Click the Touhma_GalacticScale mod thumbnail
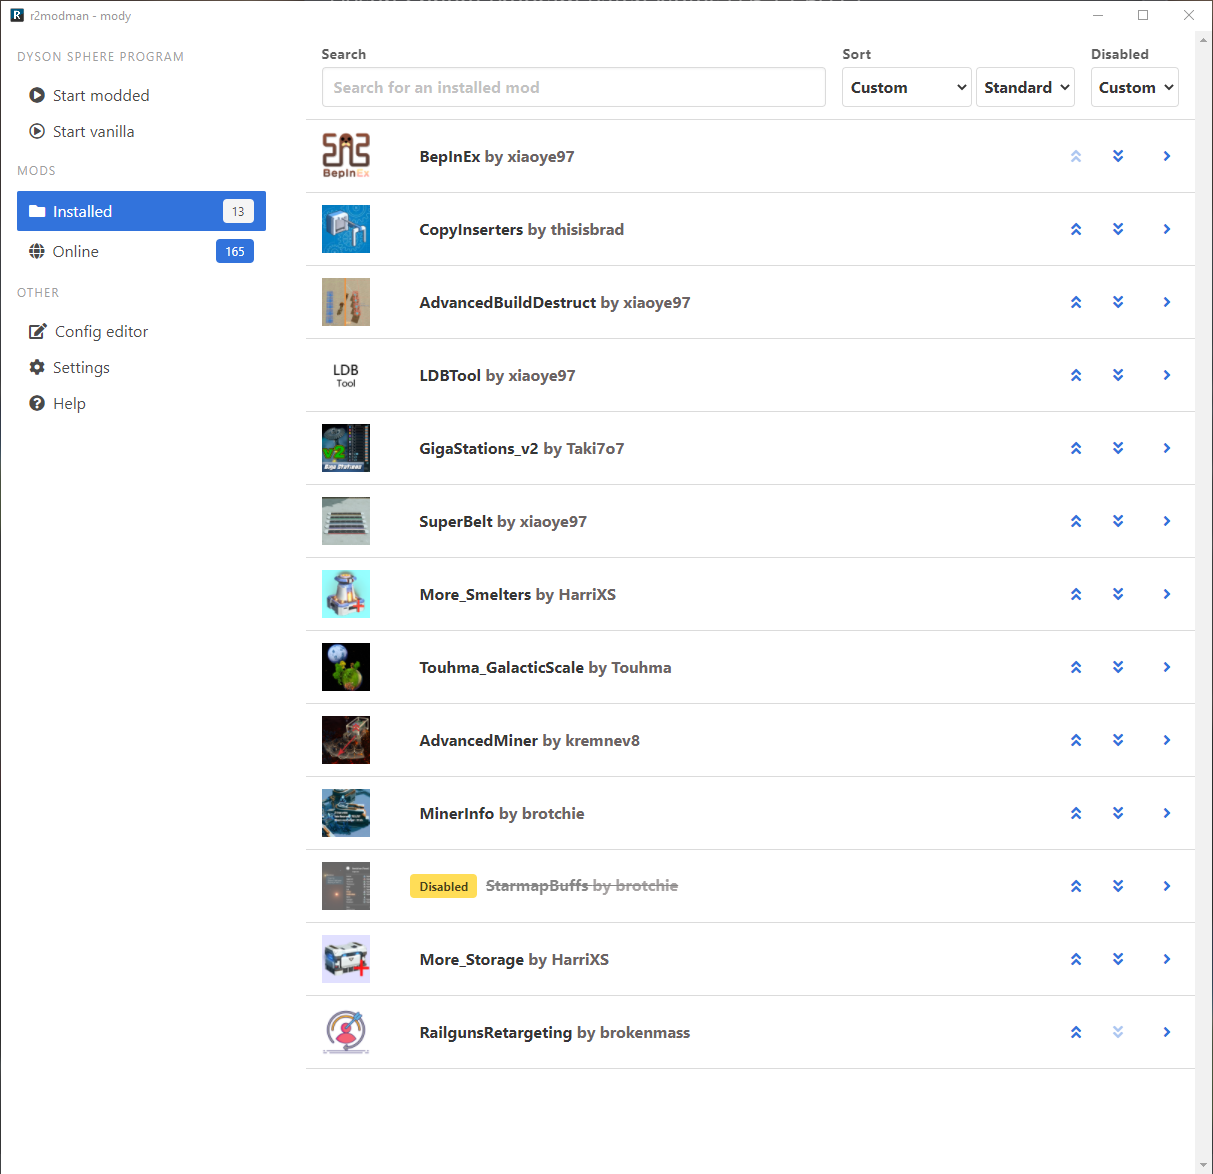The height and width of the screenshot is (1174, 1213). point(346,667)
